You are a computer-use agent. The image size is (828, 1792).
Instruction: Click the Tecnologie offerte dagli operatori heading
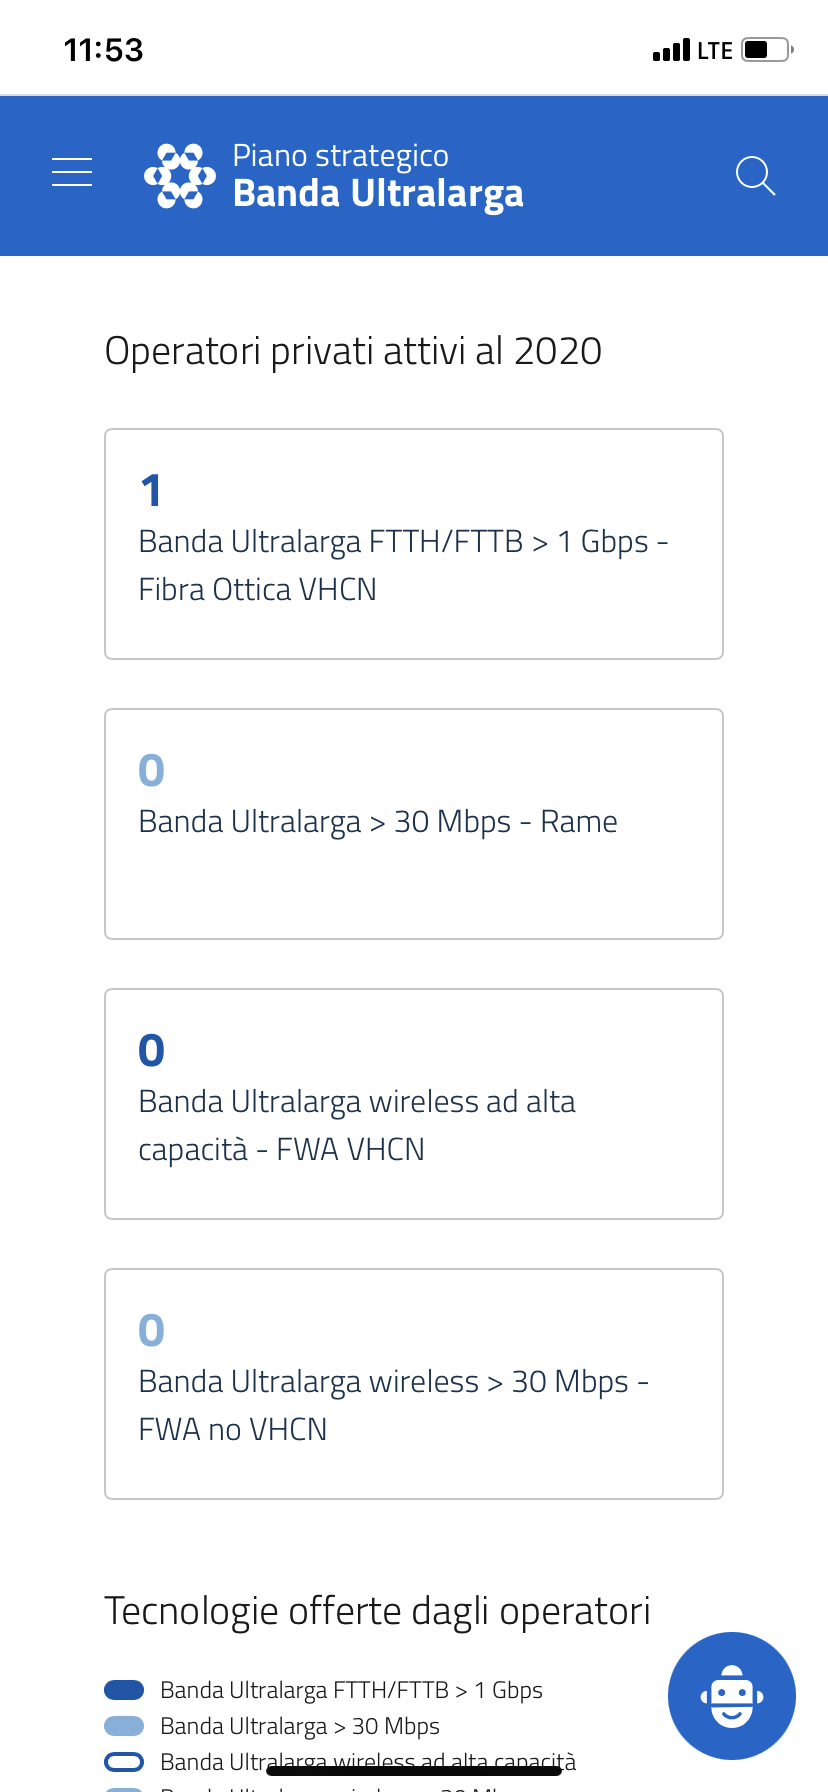(377, 1611)
